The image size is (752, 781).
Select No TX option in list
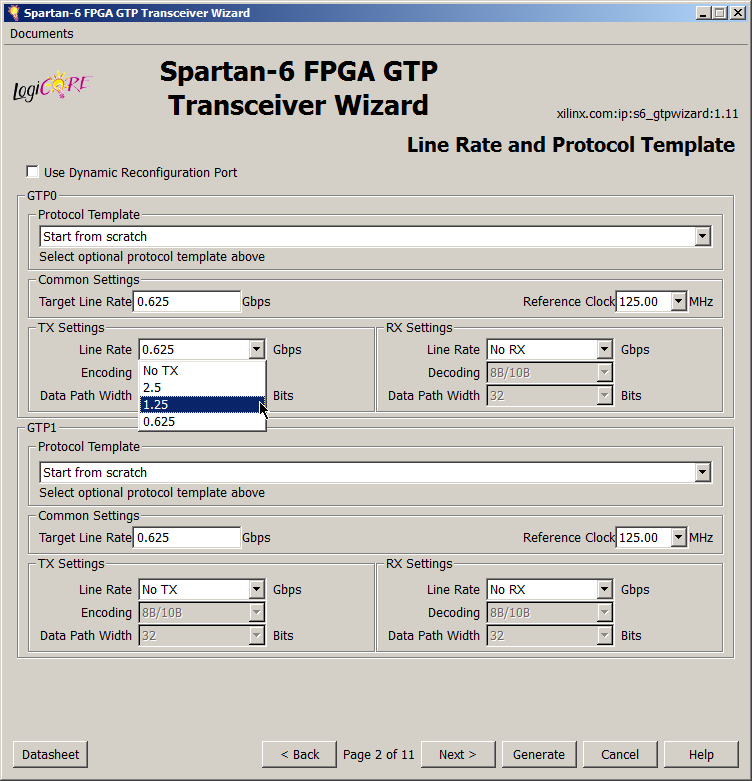tap(202, 371)
